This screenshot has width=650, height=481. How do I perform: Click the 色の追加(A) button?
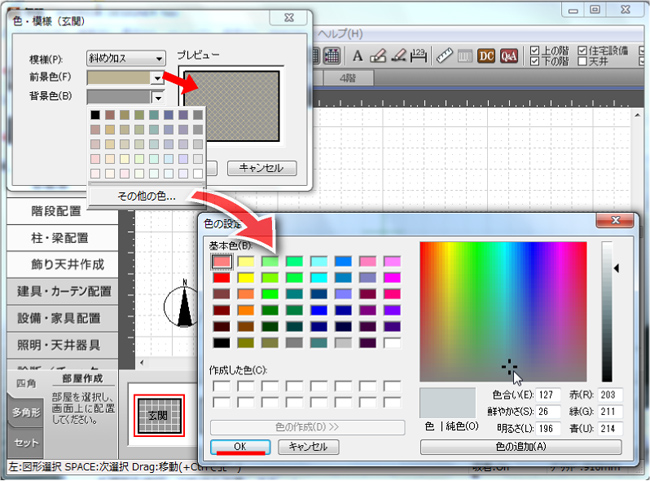tap(520, 447)
